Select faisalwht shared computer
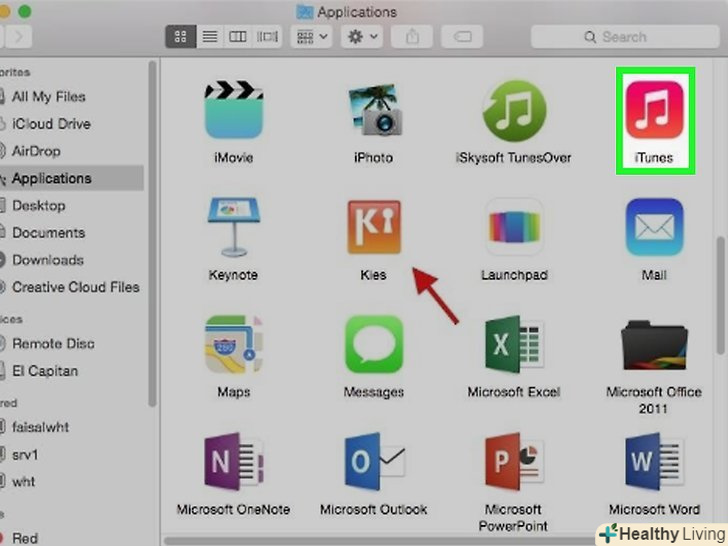This screenshot has height=546, width=728. pyautogui.click(x=40, y=427)
